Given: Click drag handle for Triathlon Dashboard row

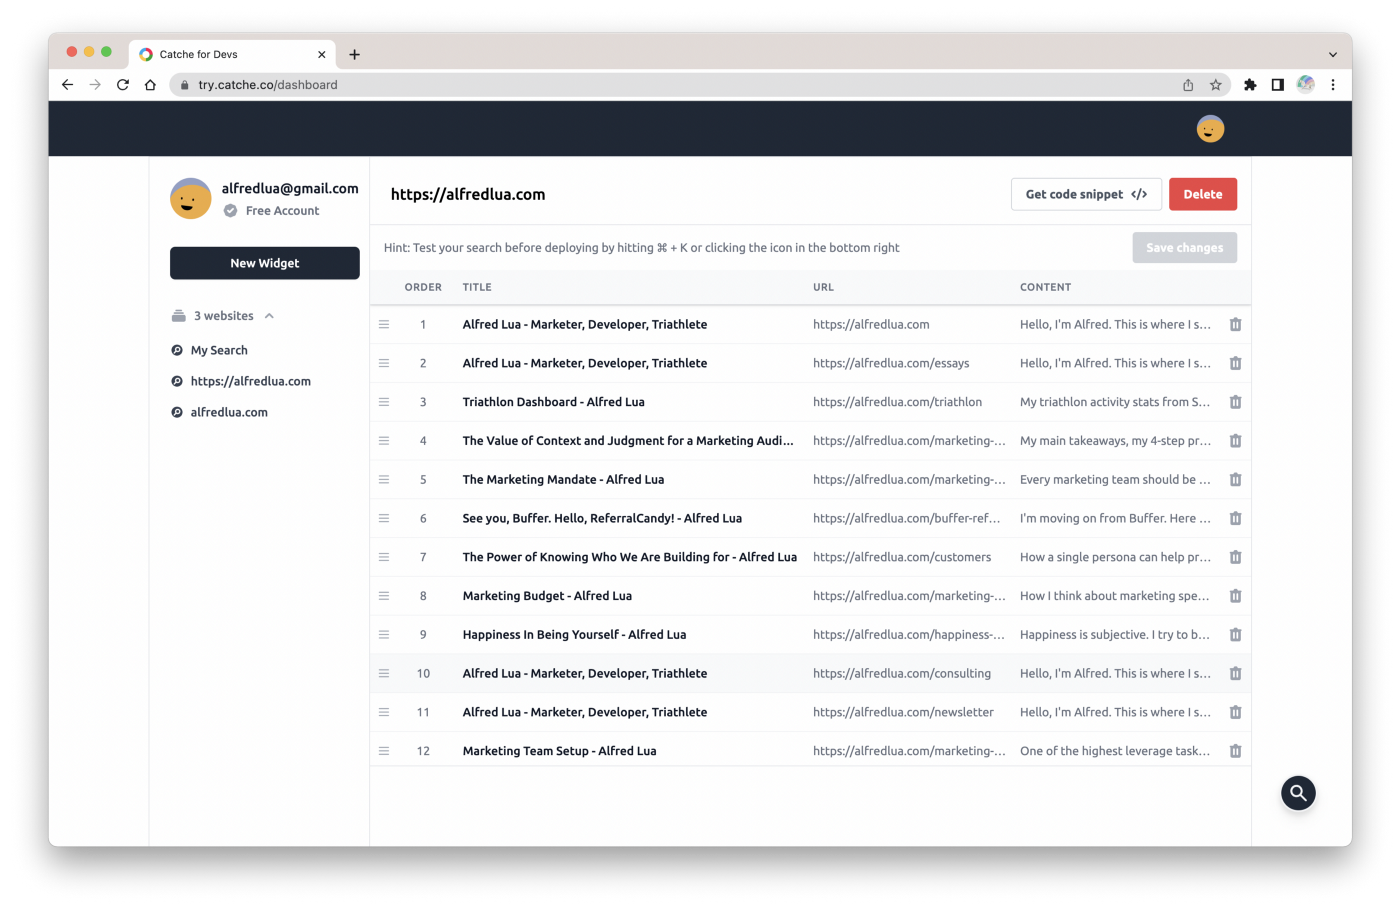Looking at the screenshot, I should [x=384, y=402].
